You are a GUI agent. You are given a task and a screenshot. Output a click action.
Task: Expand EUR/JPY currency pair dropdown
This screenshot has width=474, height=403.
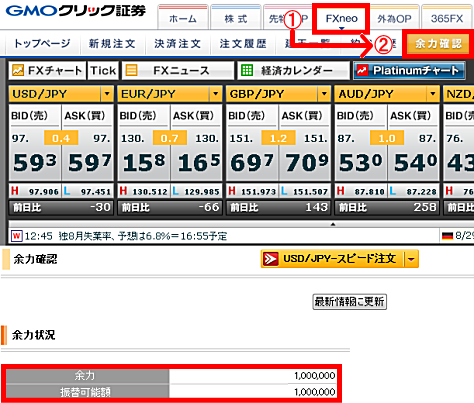tap(216, 94)
